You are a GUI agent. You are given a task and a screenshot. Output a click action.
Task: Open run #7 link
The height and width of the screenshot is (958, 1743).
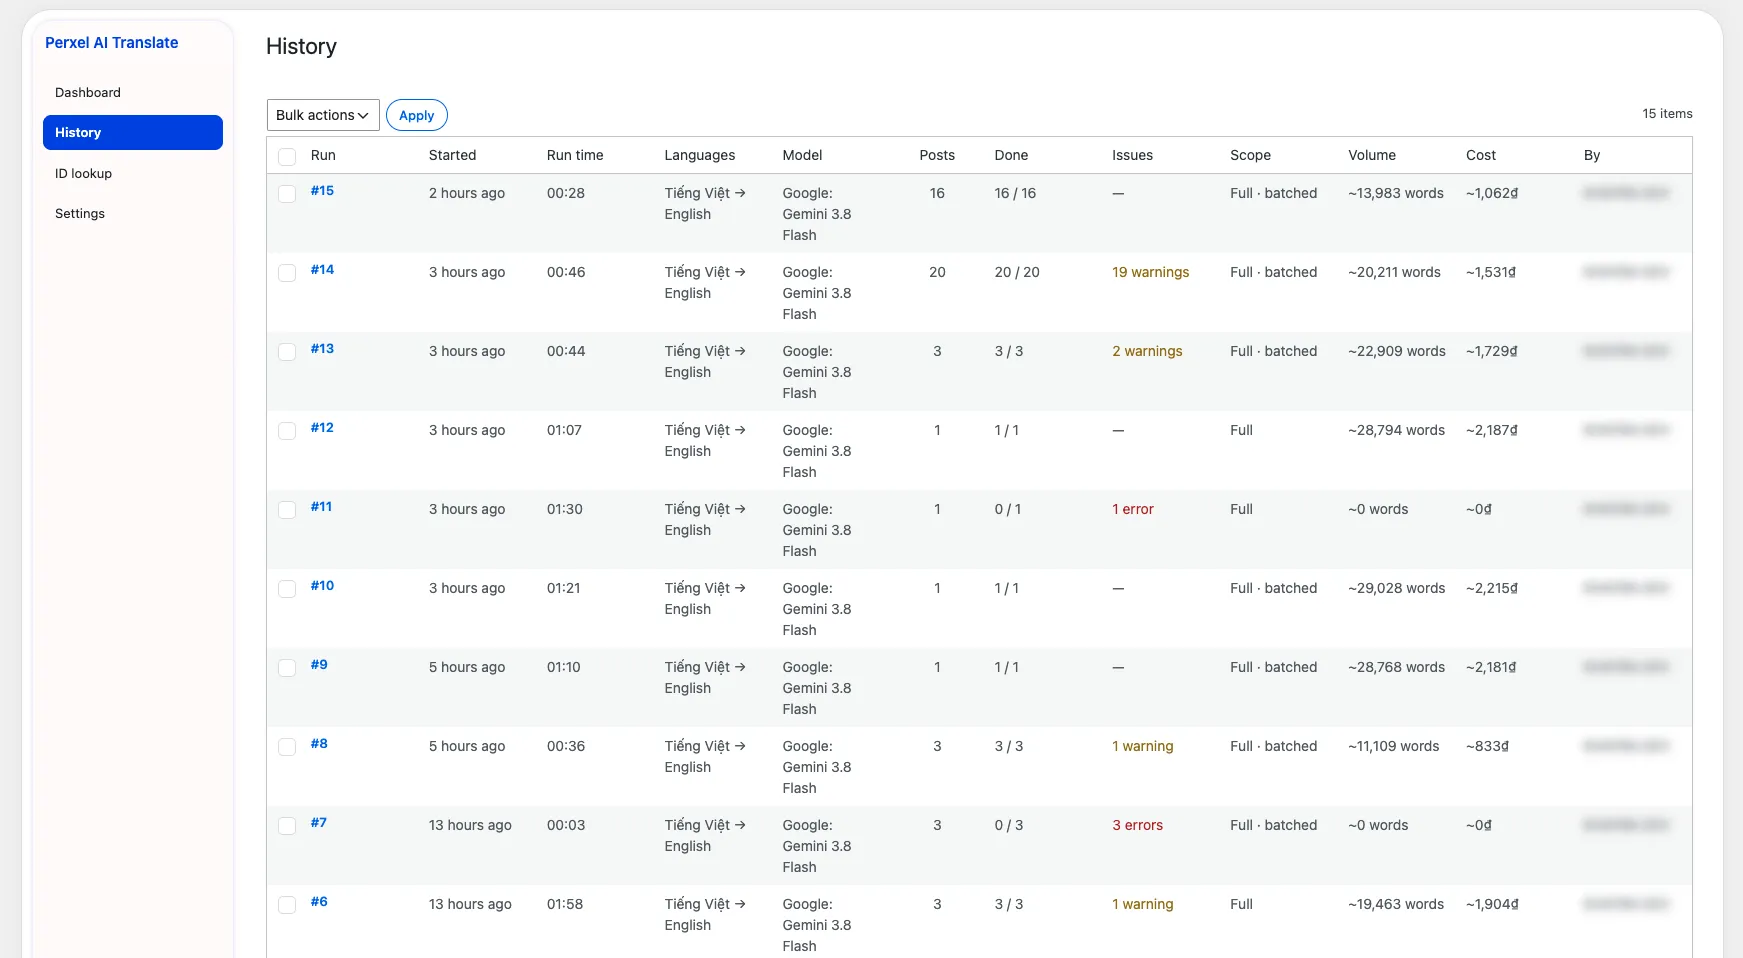tap(318, 822)
